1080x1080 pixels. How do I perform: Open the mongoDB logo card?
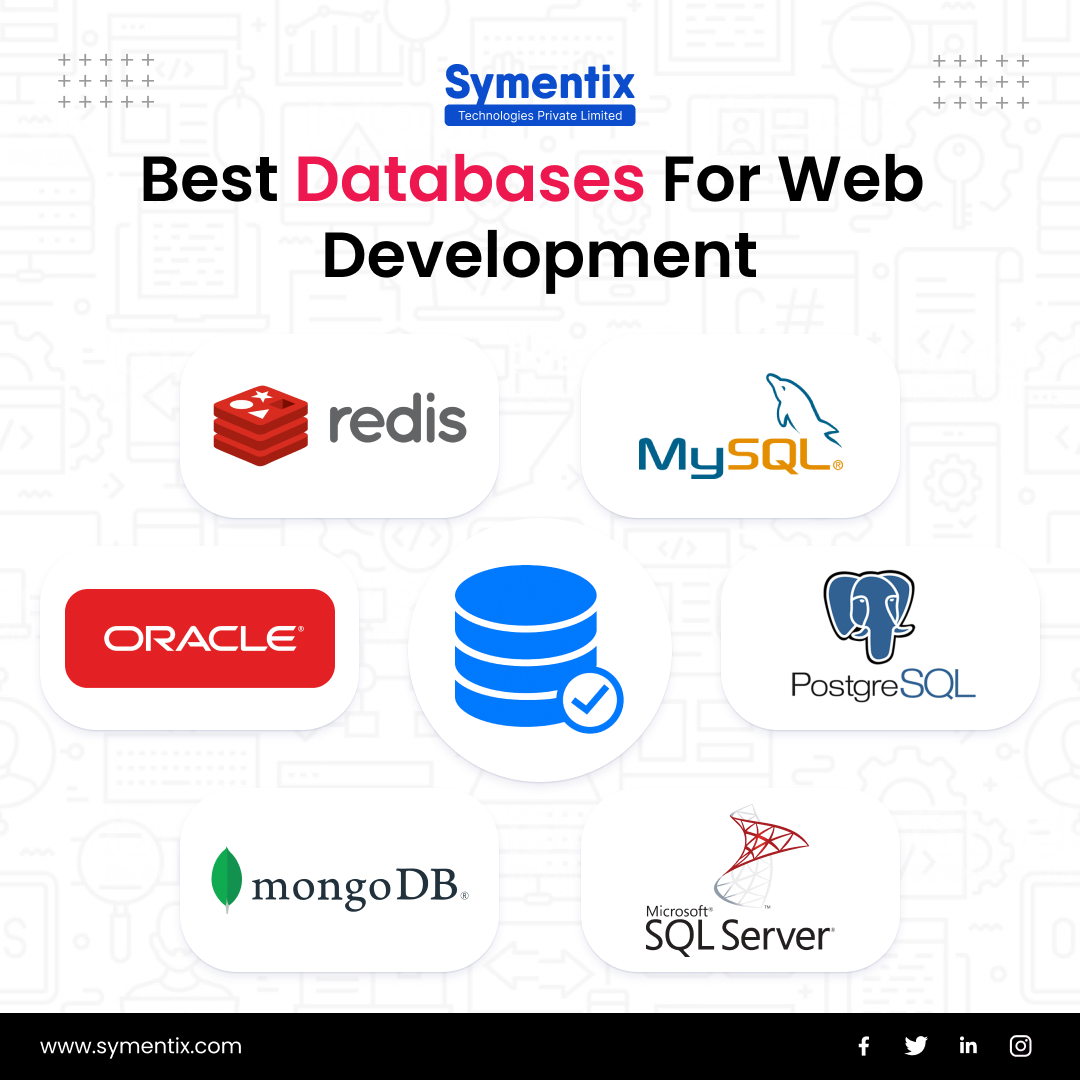click(339, 880)
